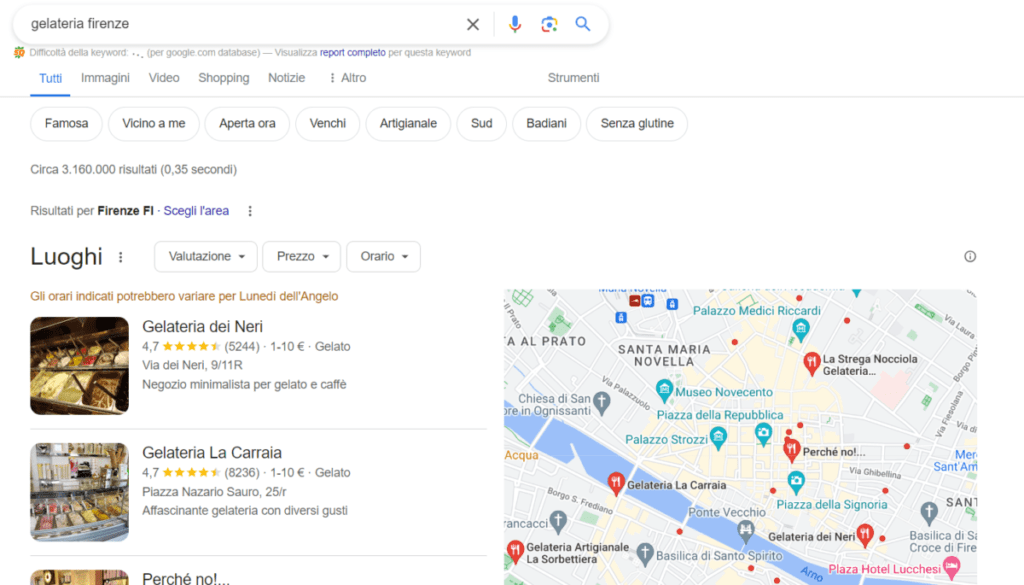Image resolution: width=1024 pixels, height=585 pixels.
Task: Open the Perché no! listing title
Action: coord(186,578)
